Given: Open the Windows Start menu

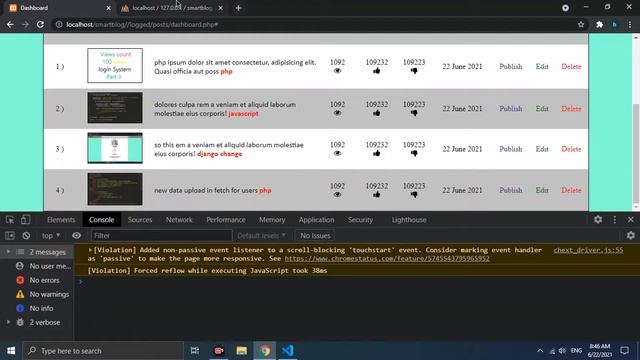Looking at the screenshot, I should 11,351.
